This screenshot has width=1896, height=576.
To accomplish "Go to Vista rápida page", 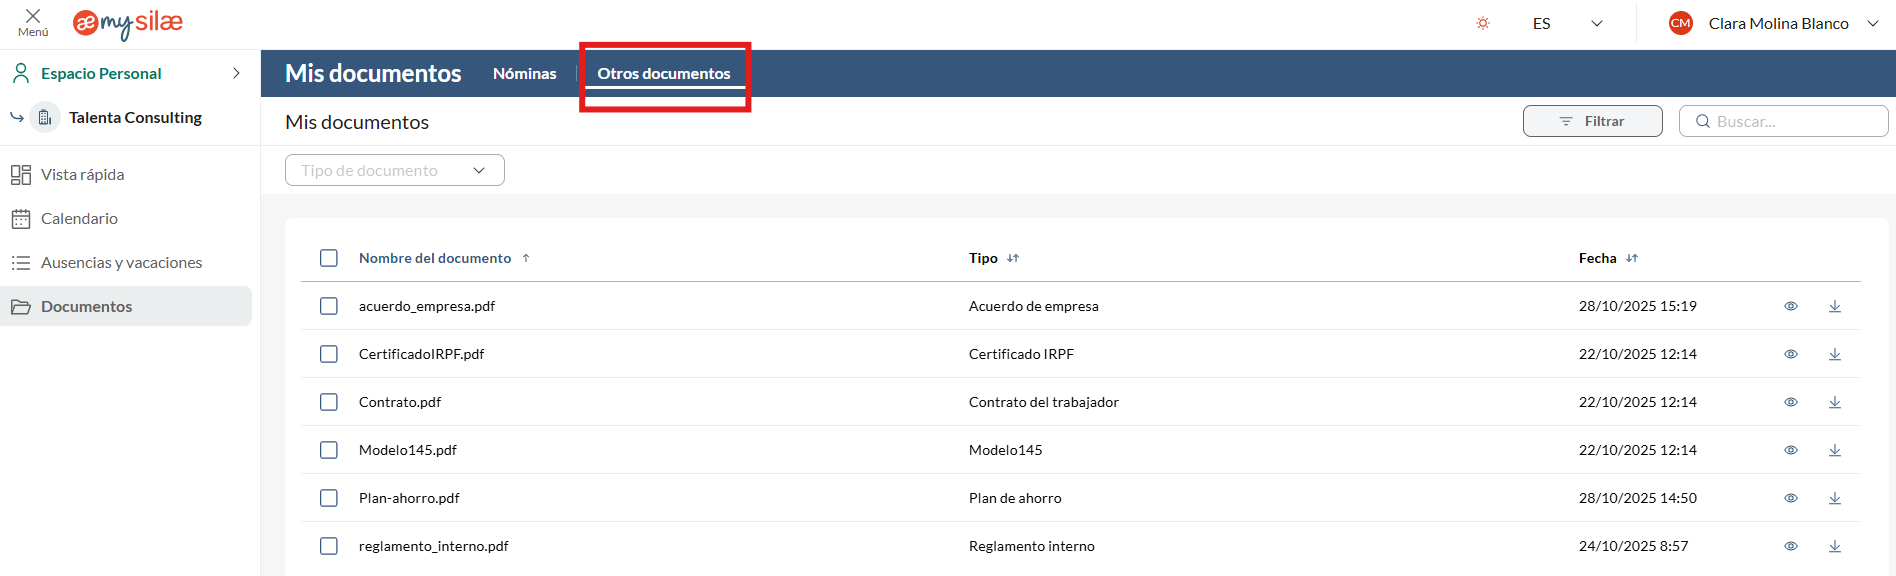I will (x=82, y=174).
